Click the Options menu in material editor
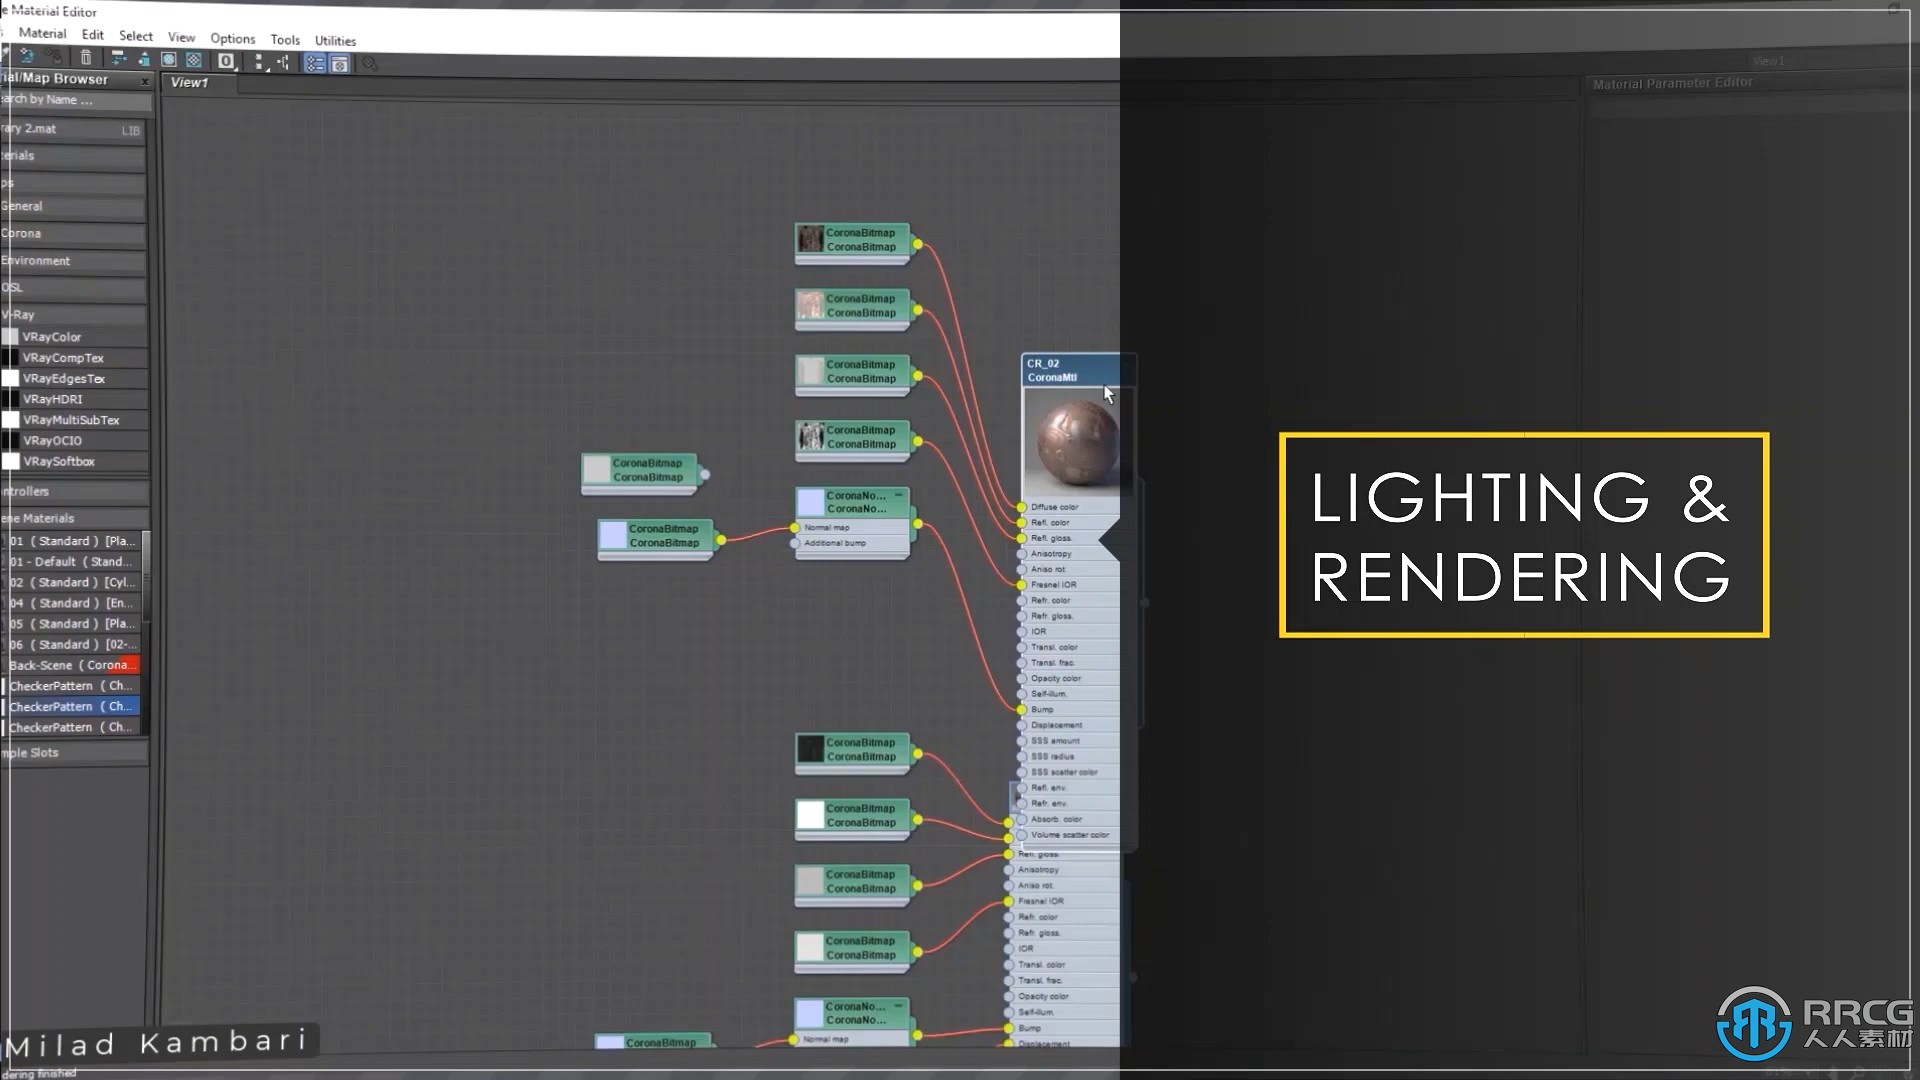Screen dimensions: 1920x1080 coord(232,38)
